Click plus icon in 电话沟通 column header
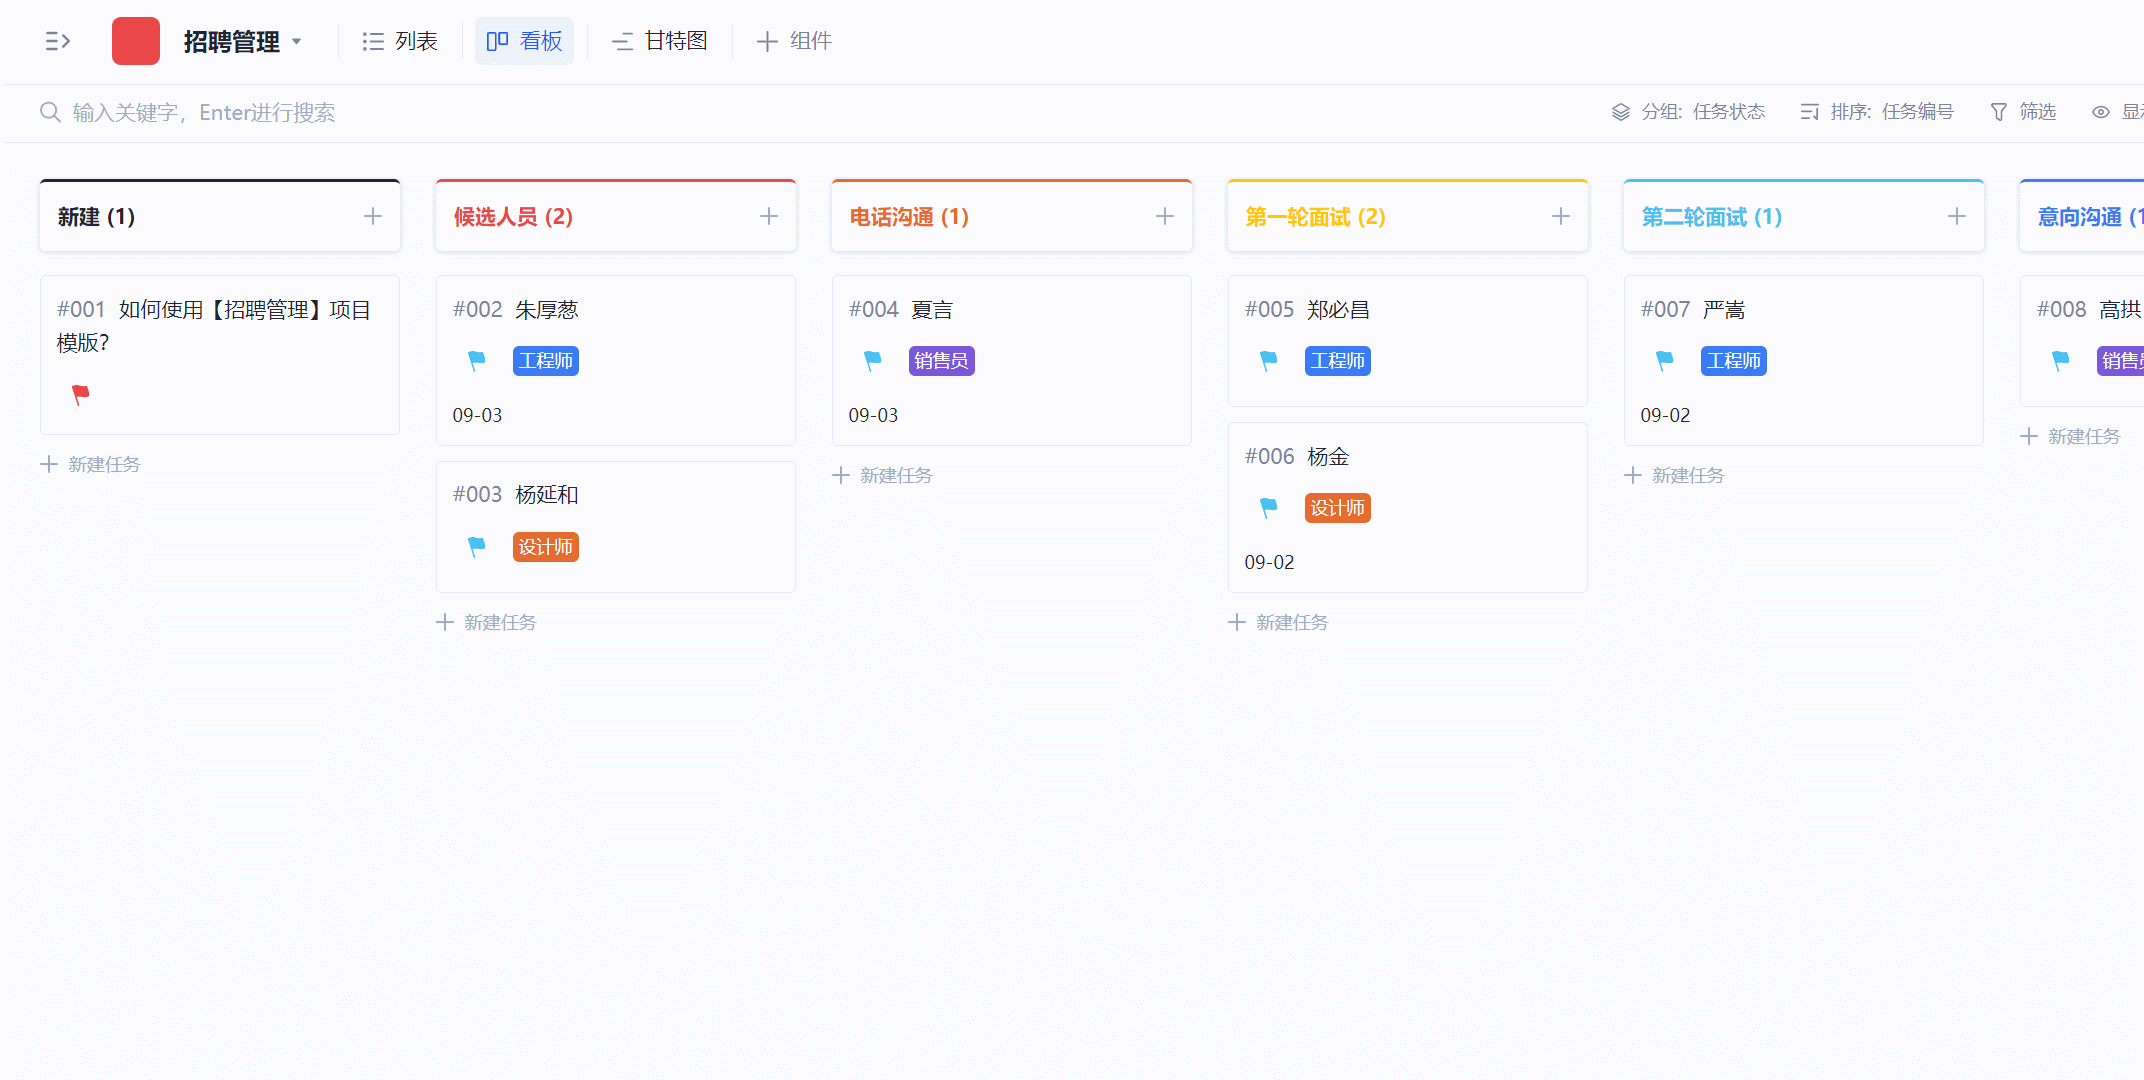 click(x=1165, y=216)
